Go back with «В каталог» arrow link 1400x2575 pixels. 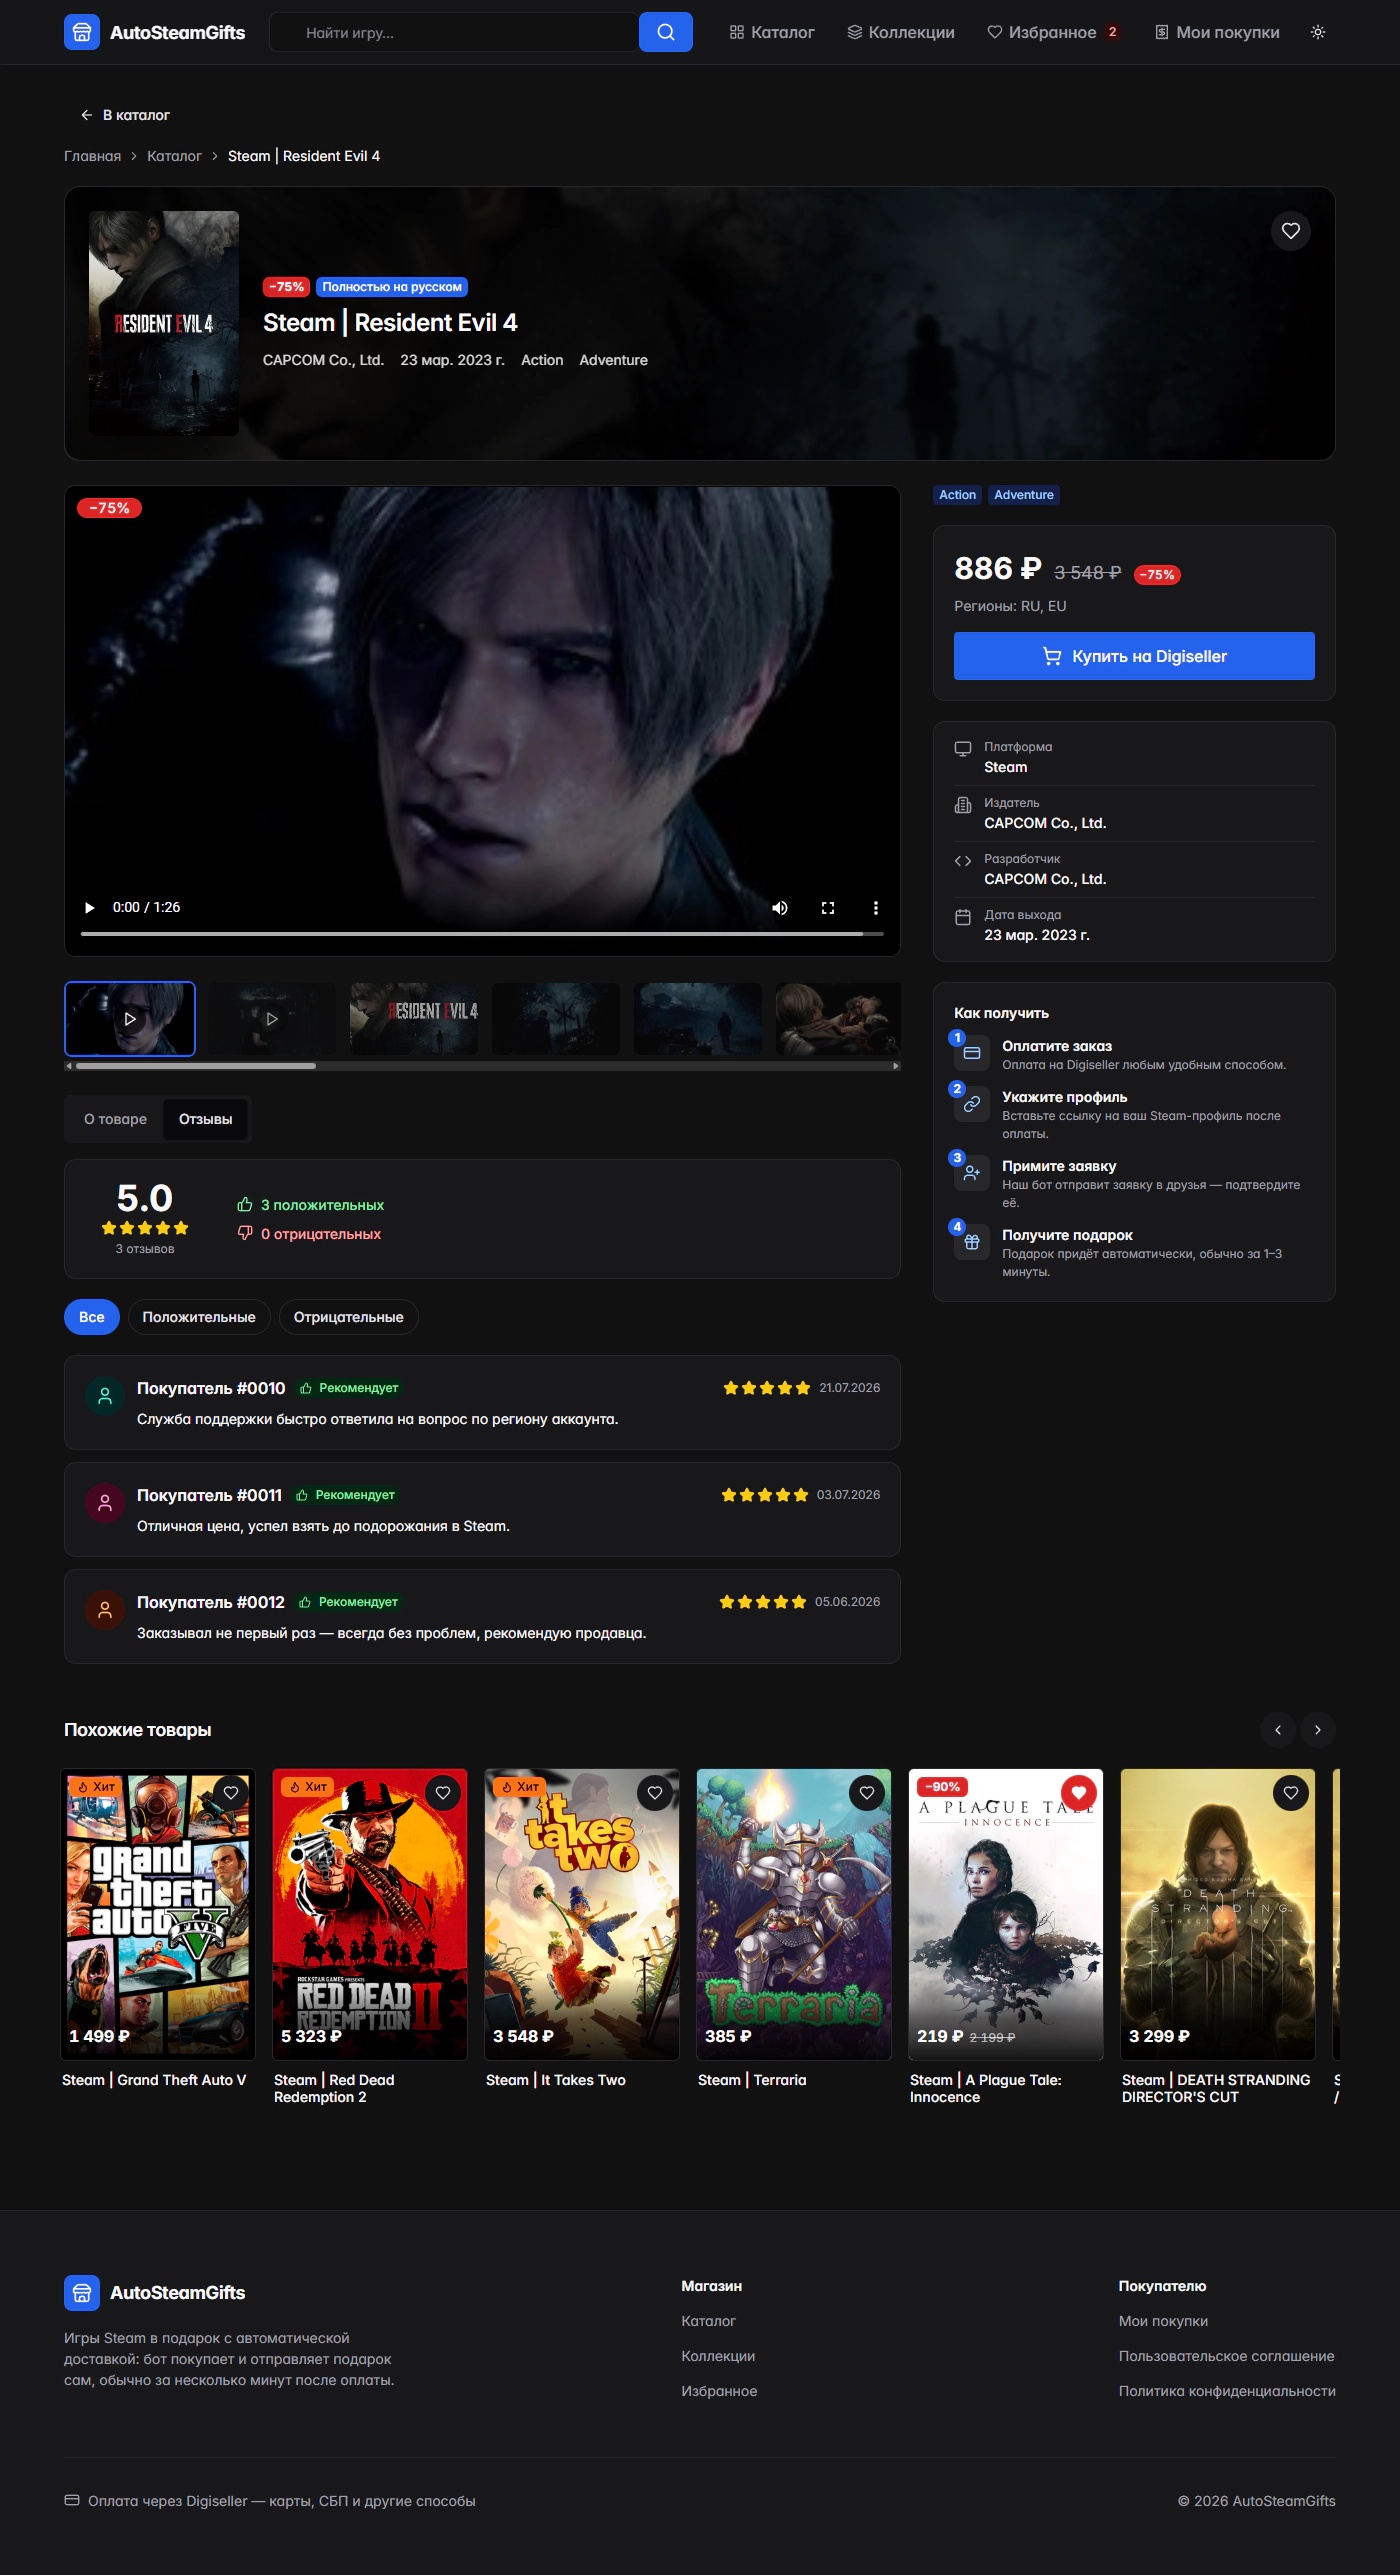pos(125,115)
